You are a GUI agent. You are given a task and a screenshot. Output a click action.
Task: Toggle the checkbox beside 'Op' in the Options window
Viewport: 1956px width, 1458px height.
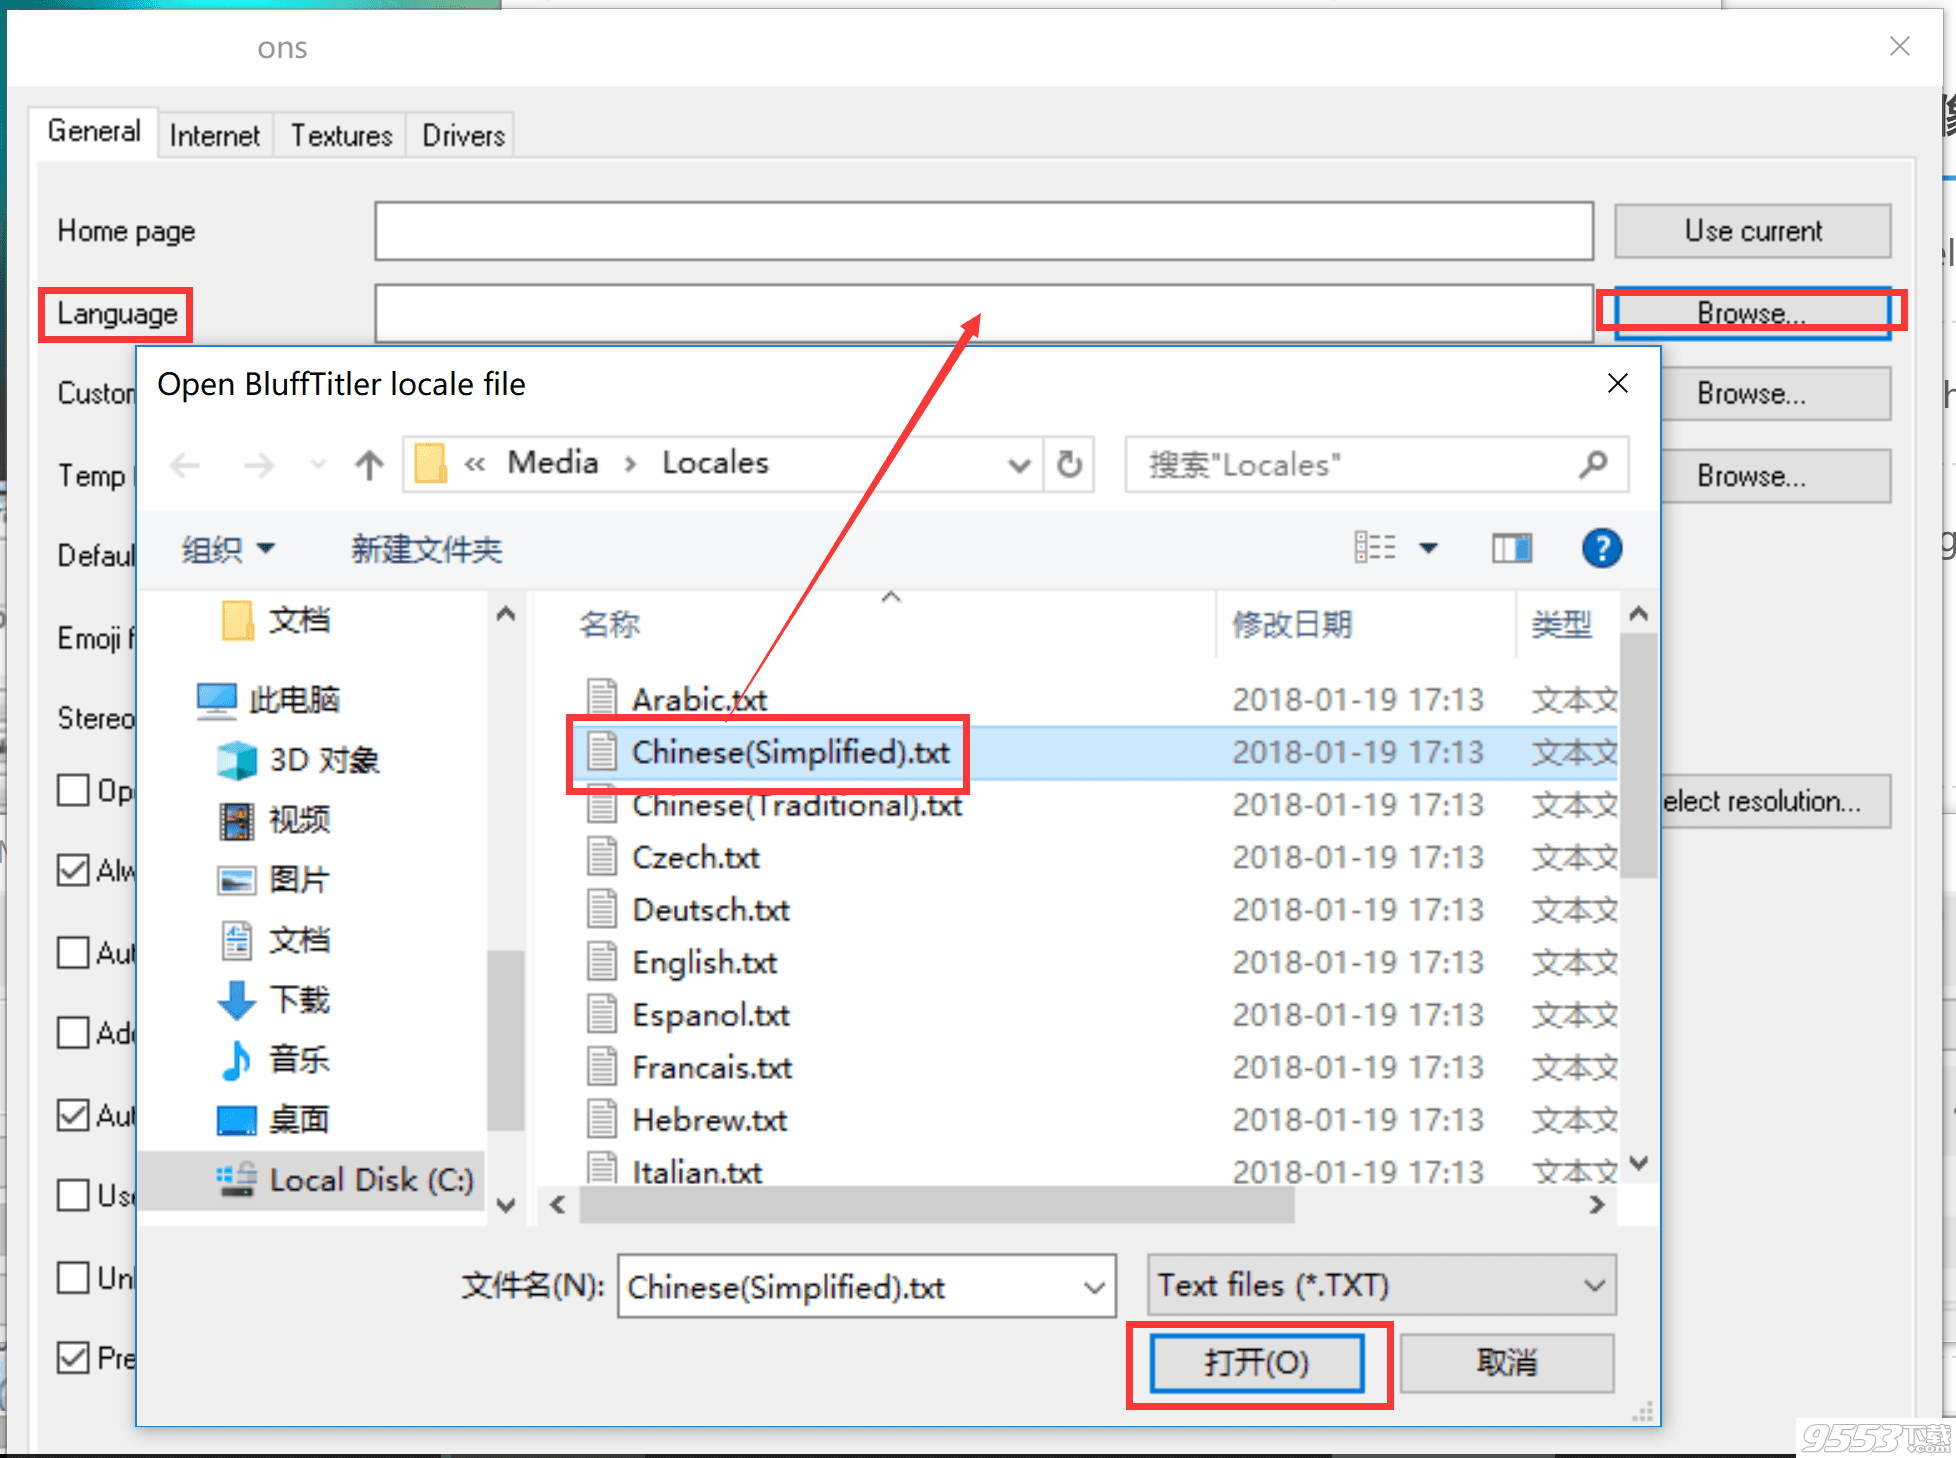coord(73,790)
